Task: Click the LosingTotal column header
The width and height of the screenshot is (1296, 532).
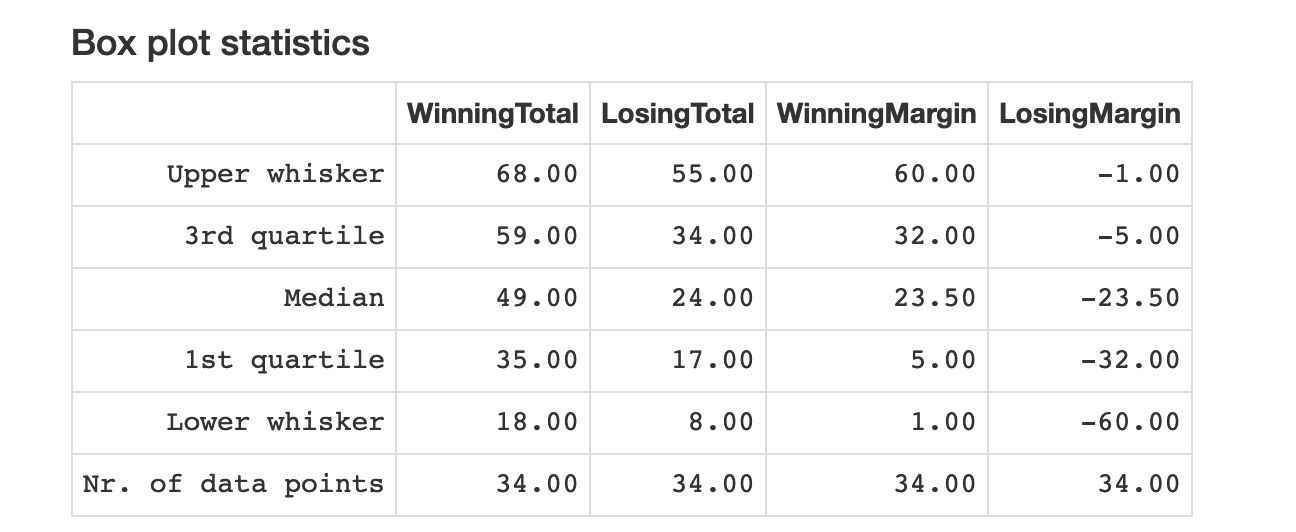Action: click(x=677, y=113)
